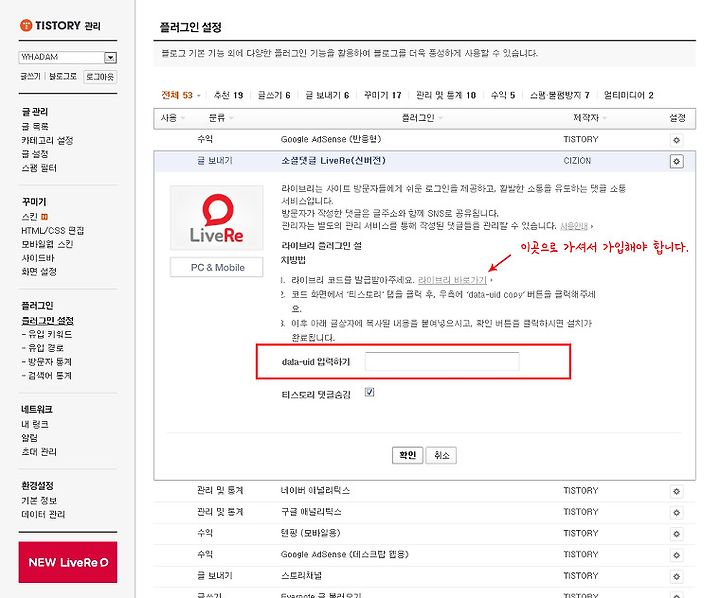Viewport: 720px width, 598px height.
Task: Select the 관리 및 통계 10 filter tab
Action: click(445, 95)
